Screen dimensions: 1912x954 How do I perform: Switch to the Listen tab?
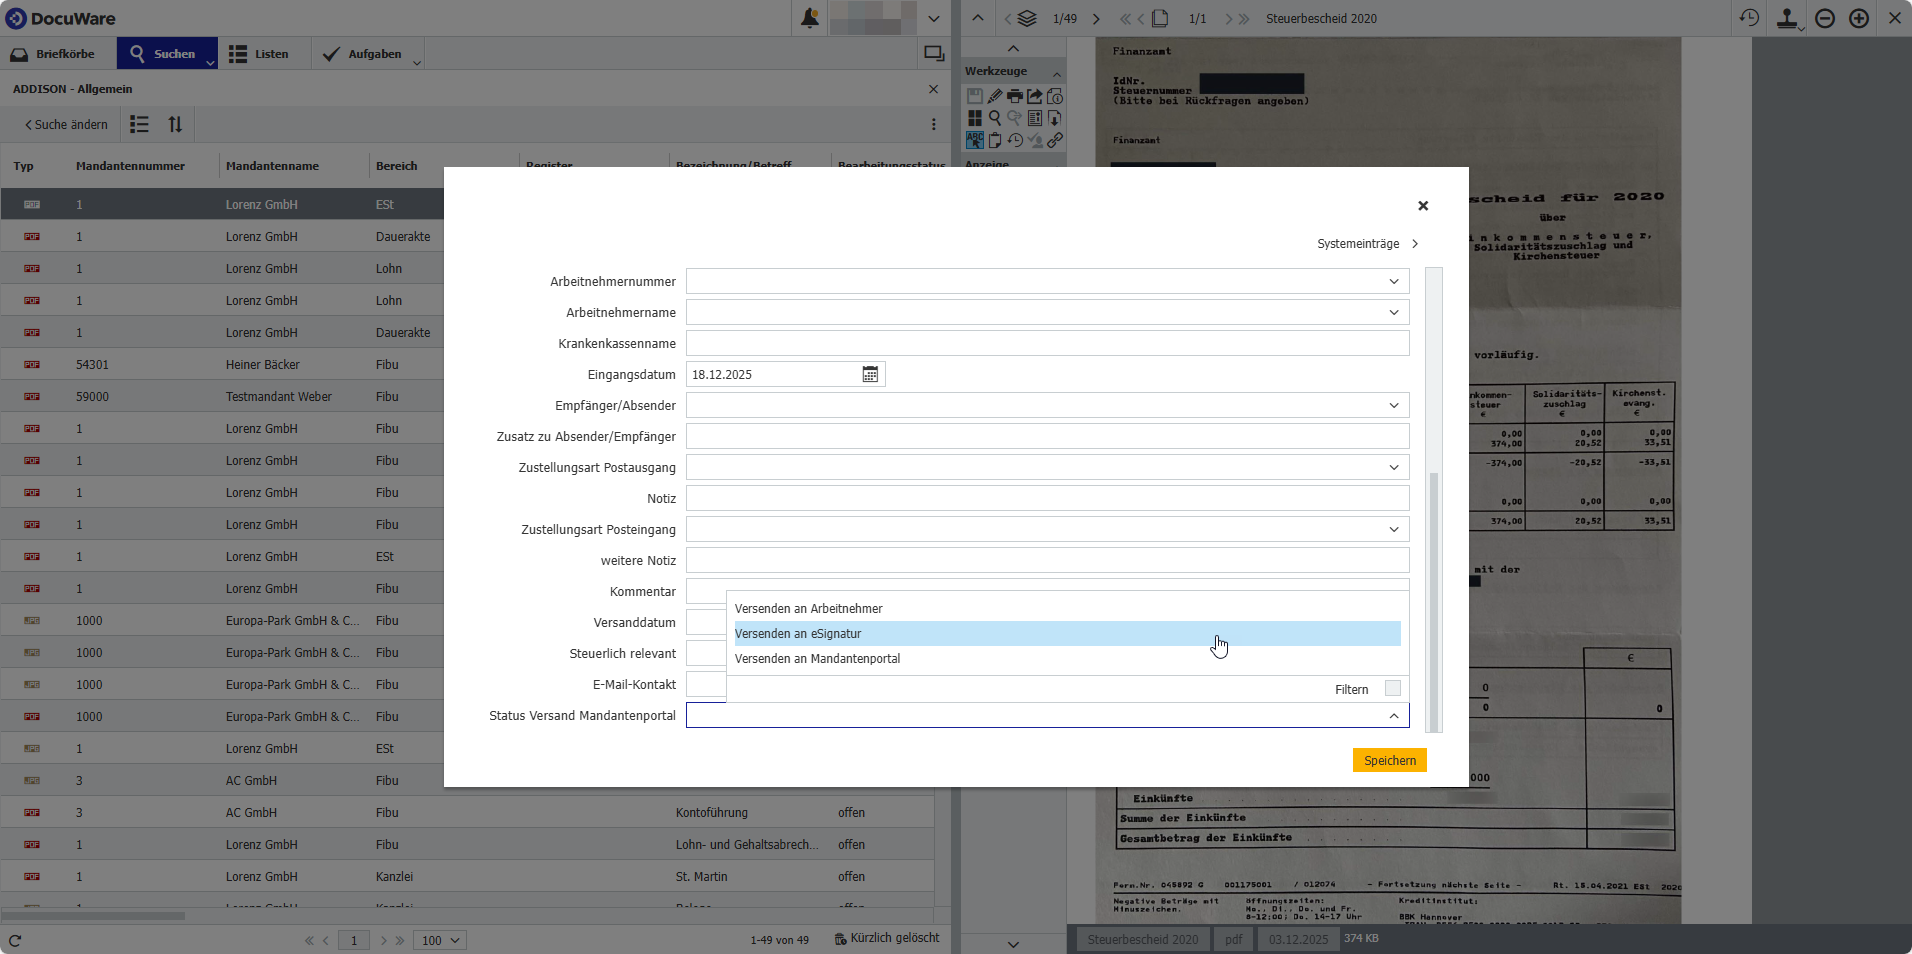pos(258,54)
